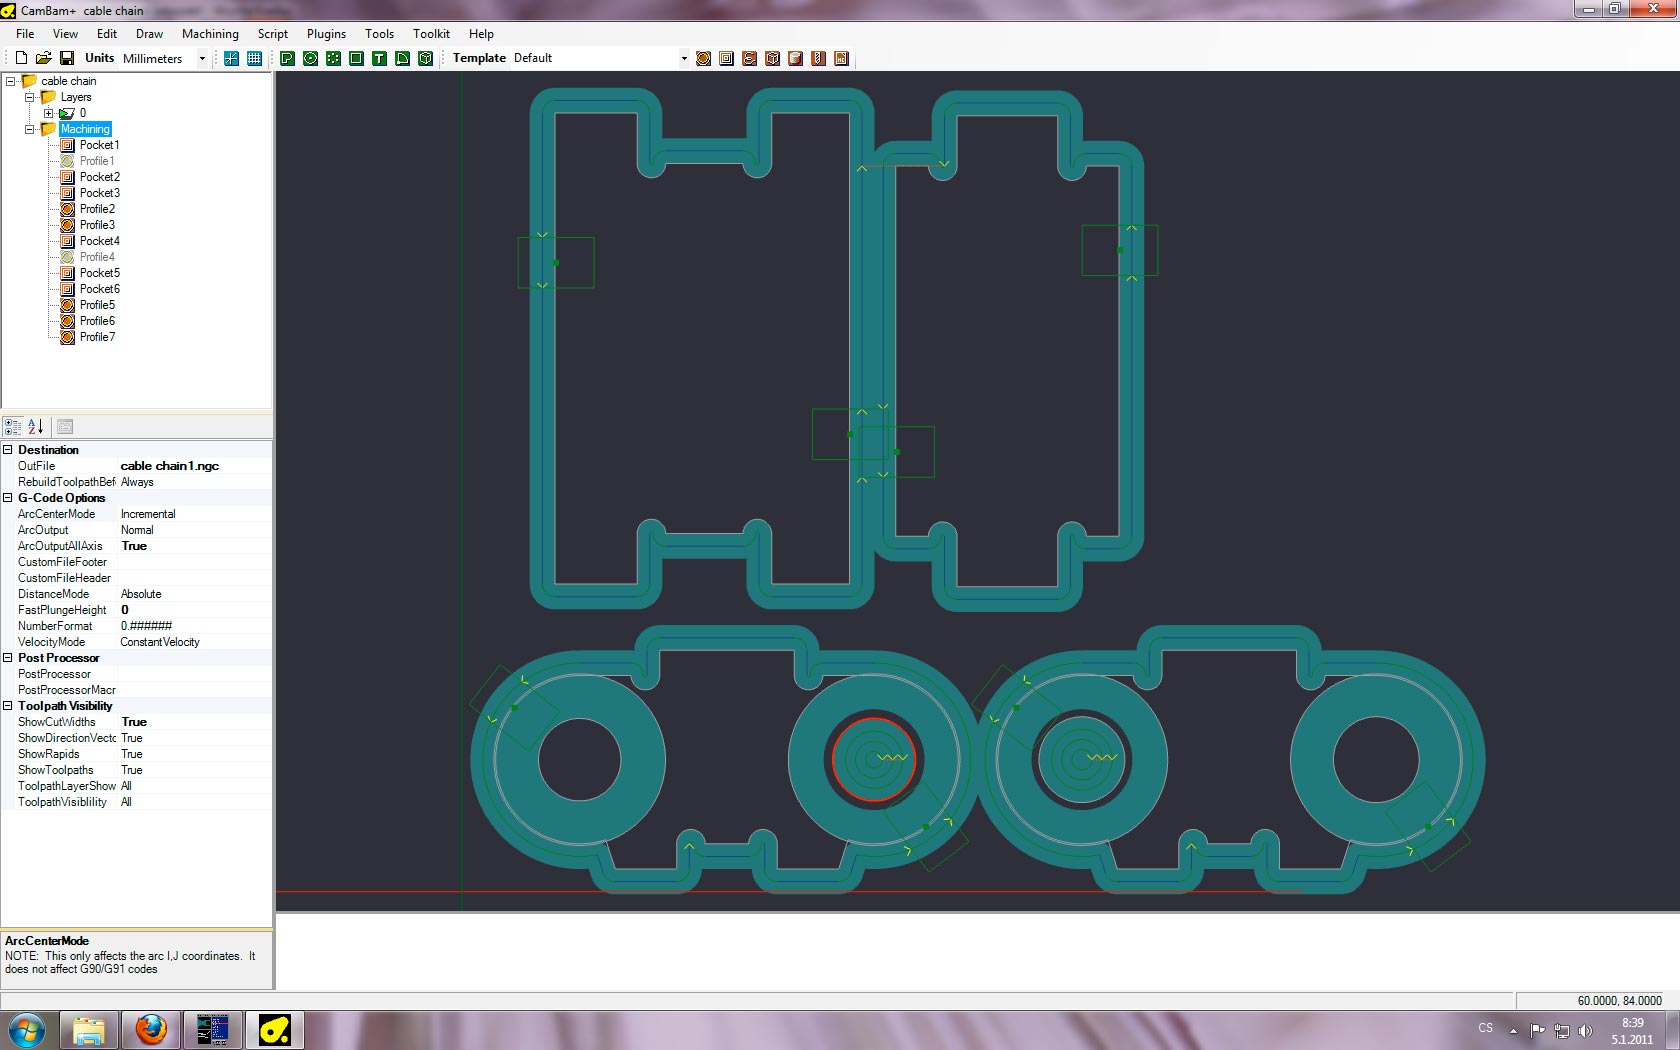This screenshot has height=1050, width=1680.
Task: Select the insert text tool
Action: [x=379, y=58]
